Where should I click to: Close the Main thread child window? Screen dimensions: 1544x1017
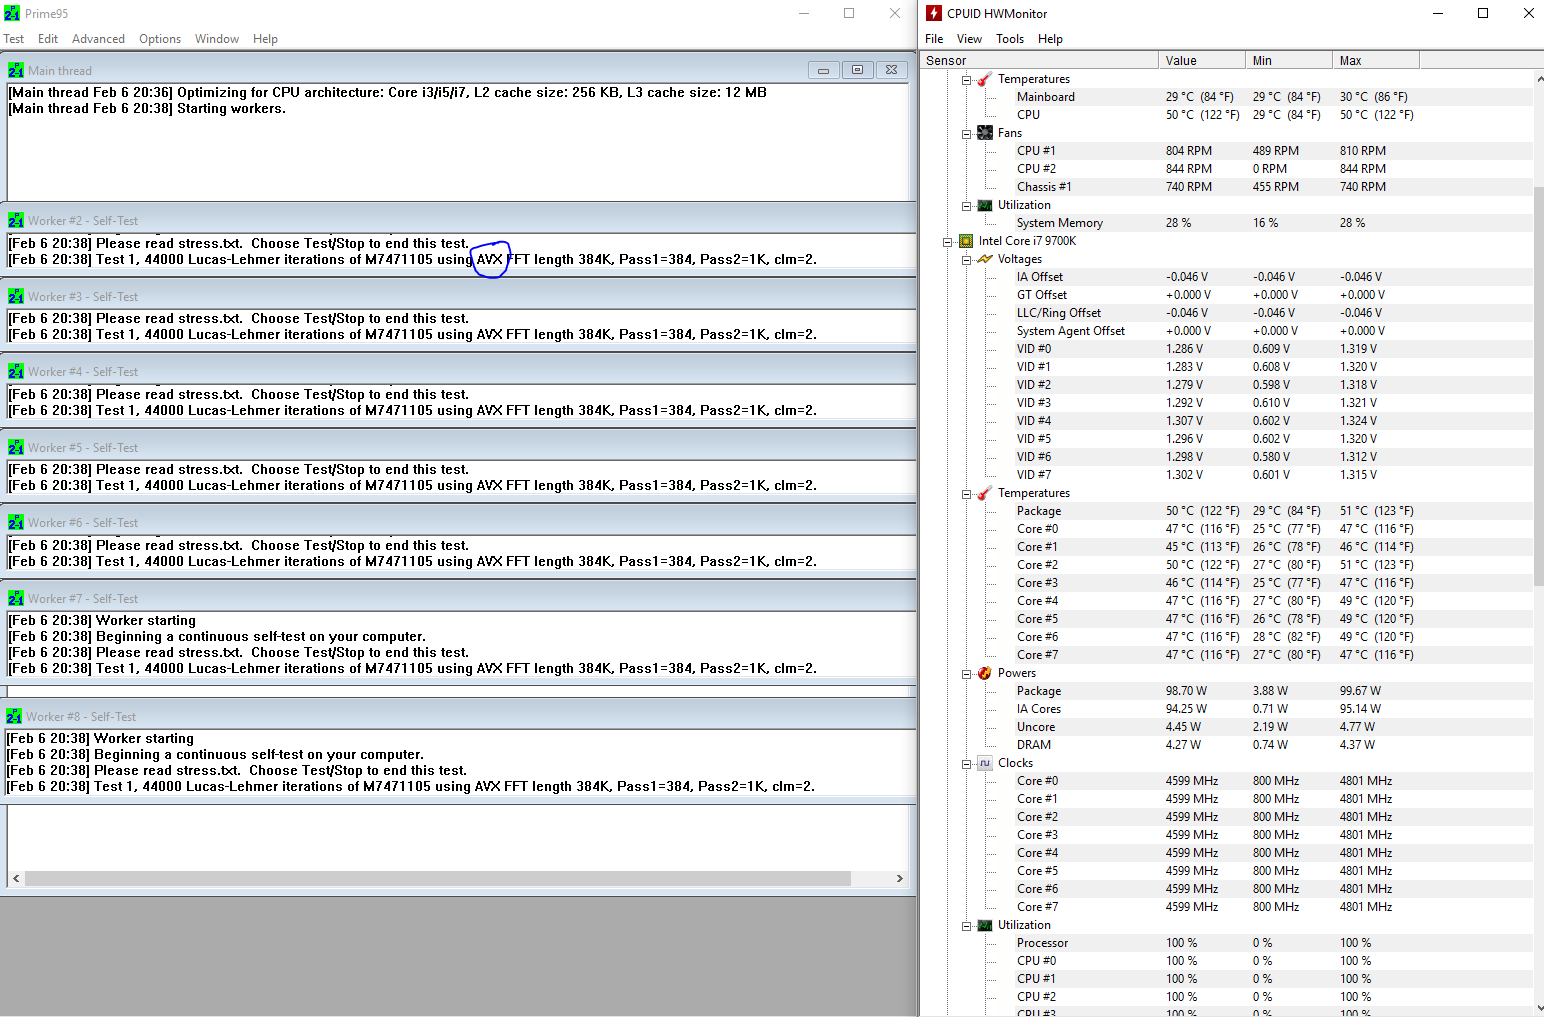click(x=891, y=70)
